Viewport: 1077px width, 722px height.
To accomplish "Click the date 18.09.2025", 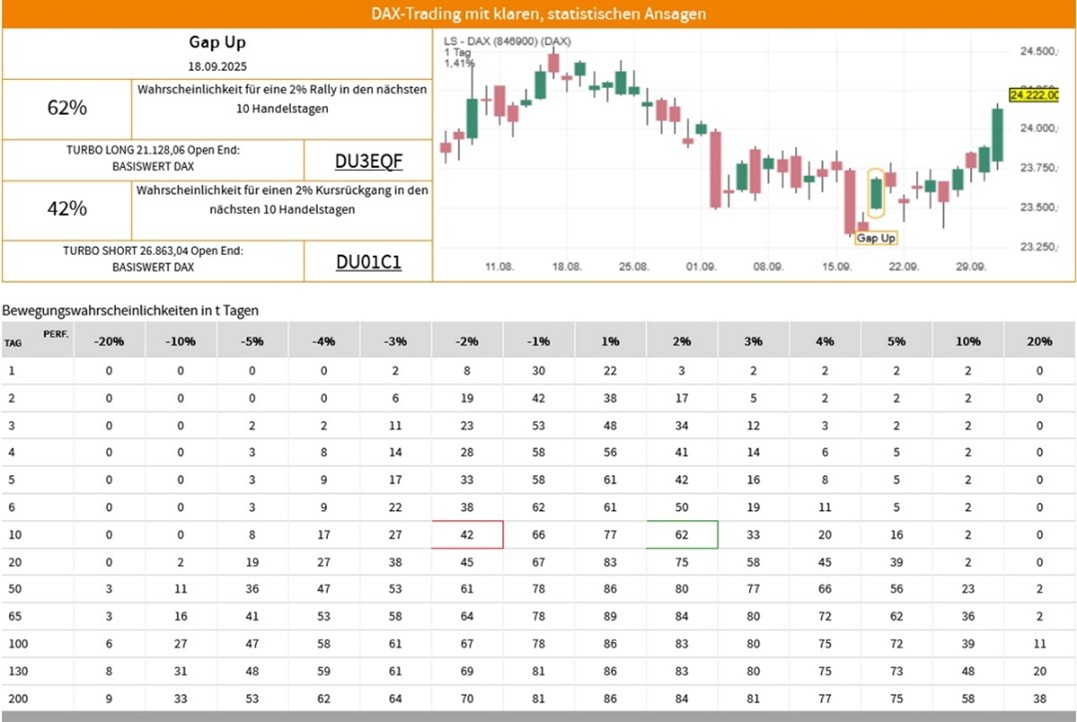I will 217,65.
